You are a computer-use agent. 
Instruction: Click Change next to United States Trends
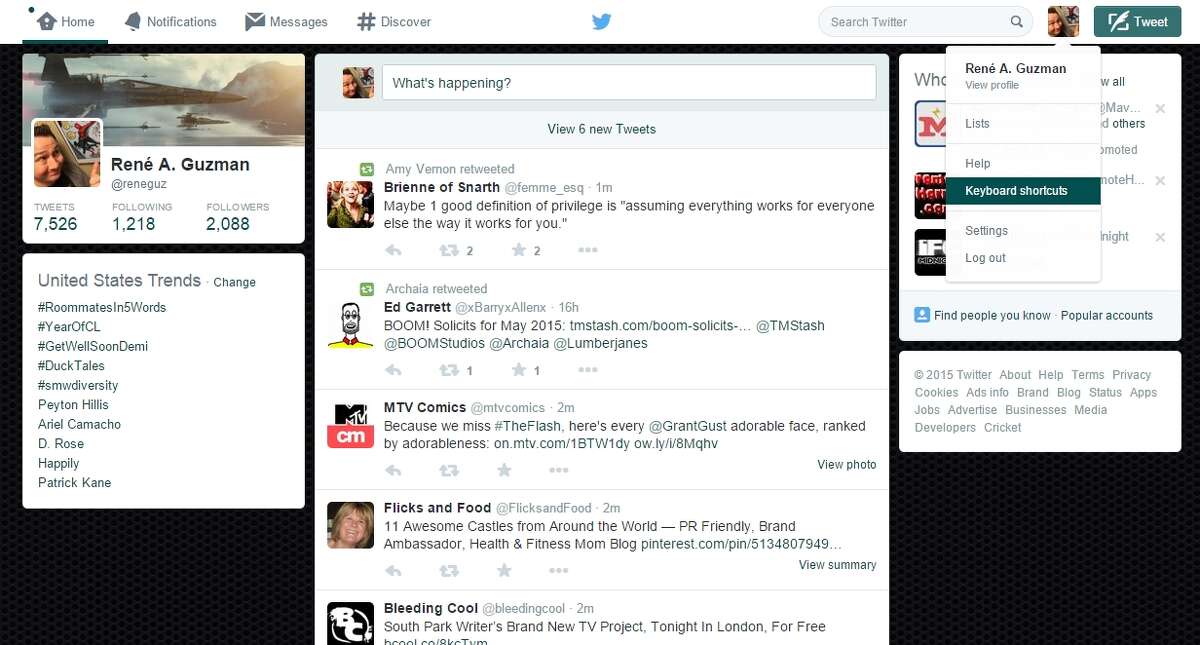point(234,283)
